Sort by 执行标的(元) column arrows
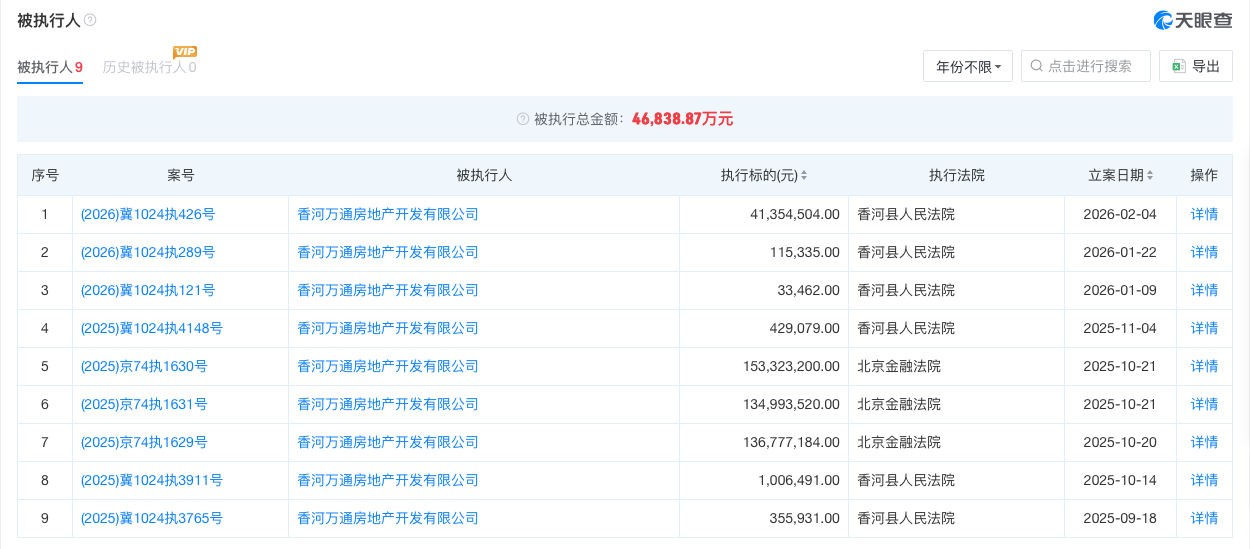This screenshot has width=1250, height=549. 804,176
